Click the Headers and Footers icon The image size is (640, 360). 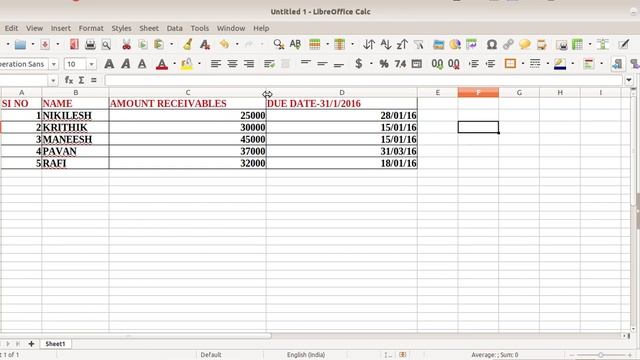(x=542, y=44)
